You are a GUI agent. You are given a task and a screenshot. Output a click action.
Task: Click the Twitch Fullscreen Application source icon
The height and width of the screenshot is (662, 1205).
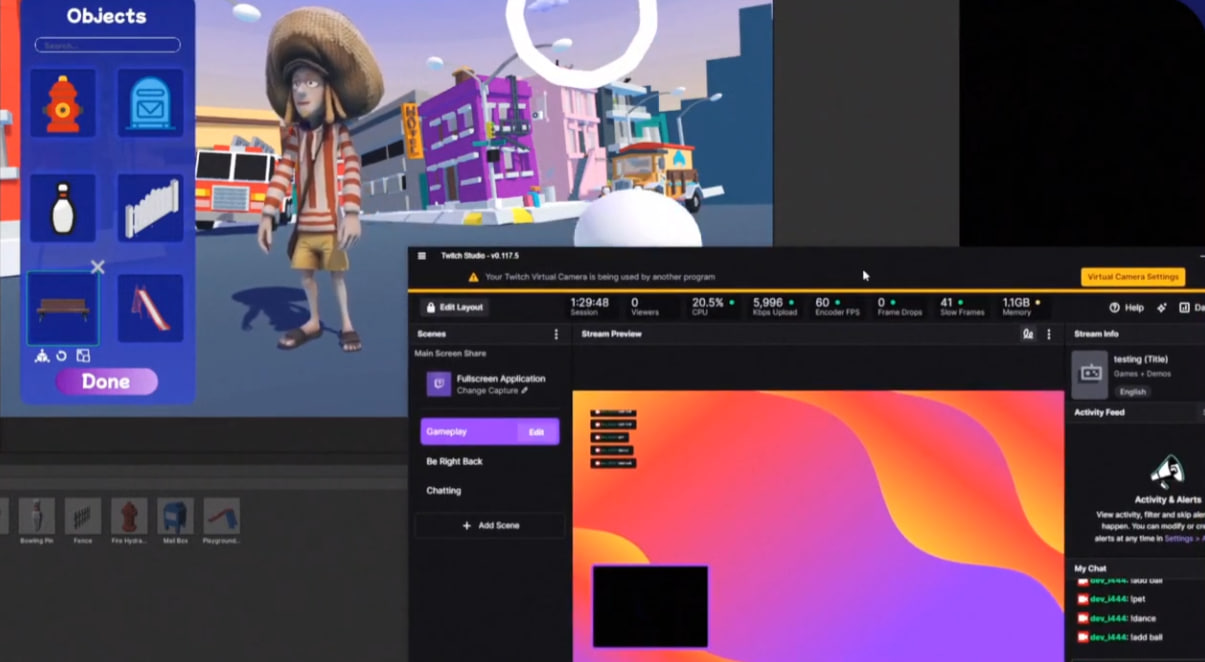[438, 384]
